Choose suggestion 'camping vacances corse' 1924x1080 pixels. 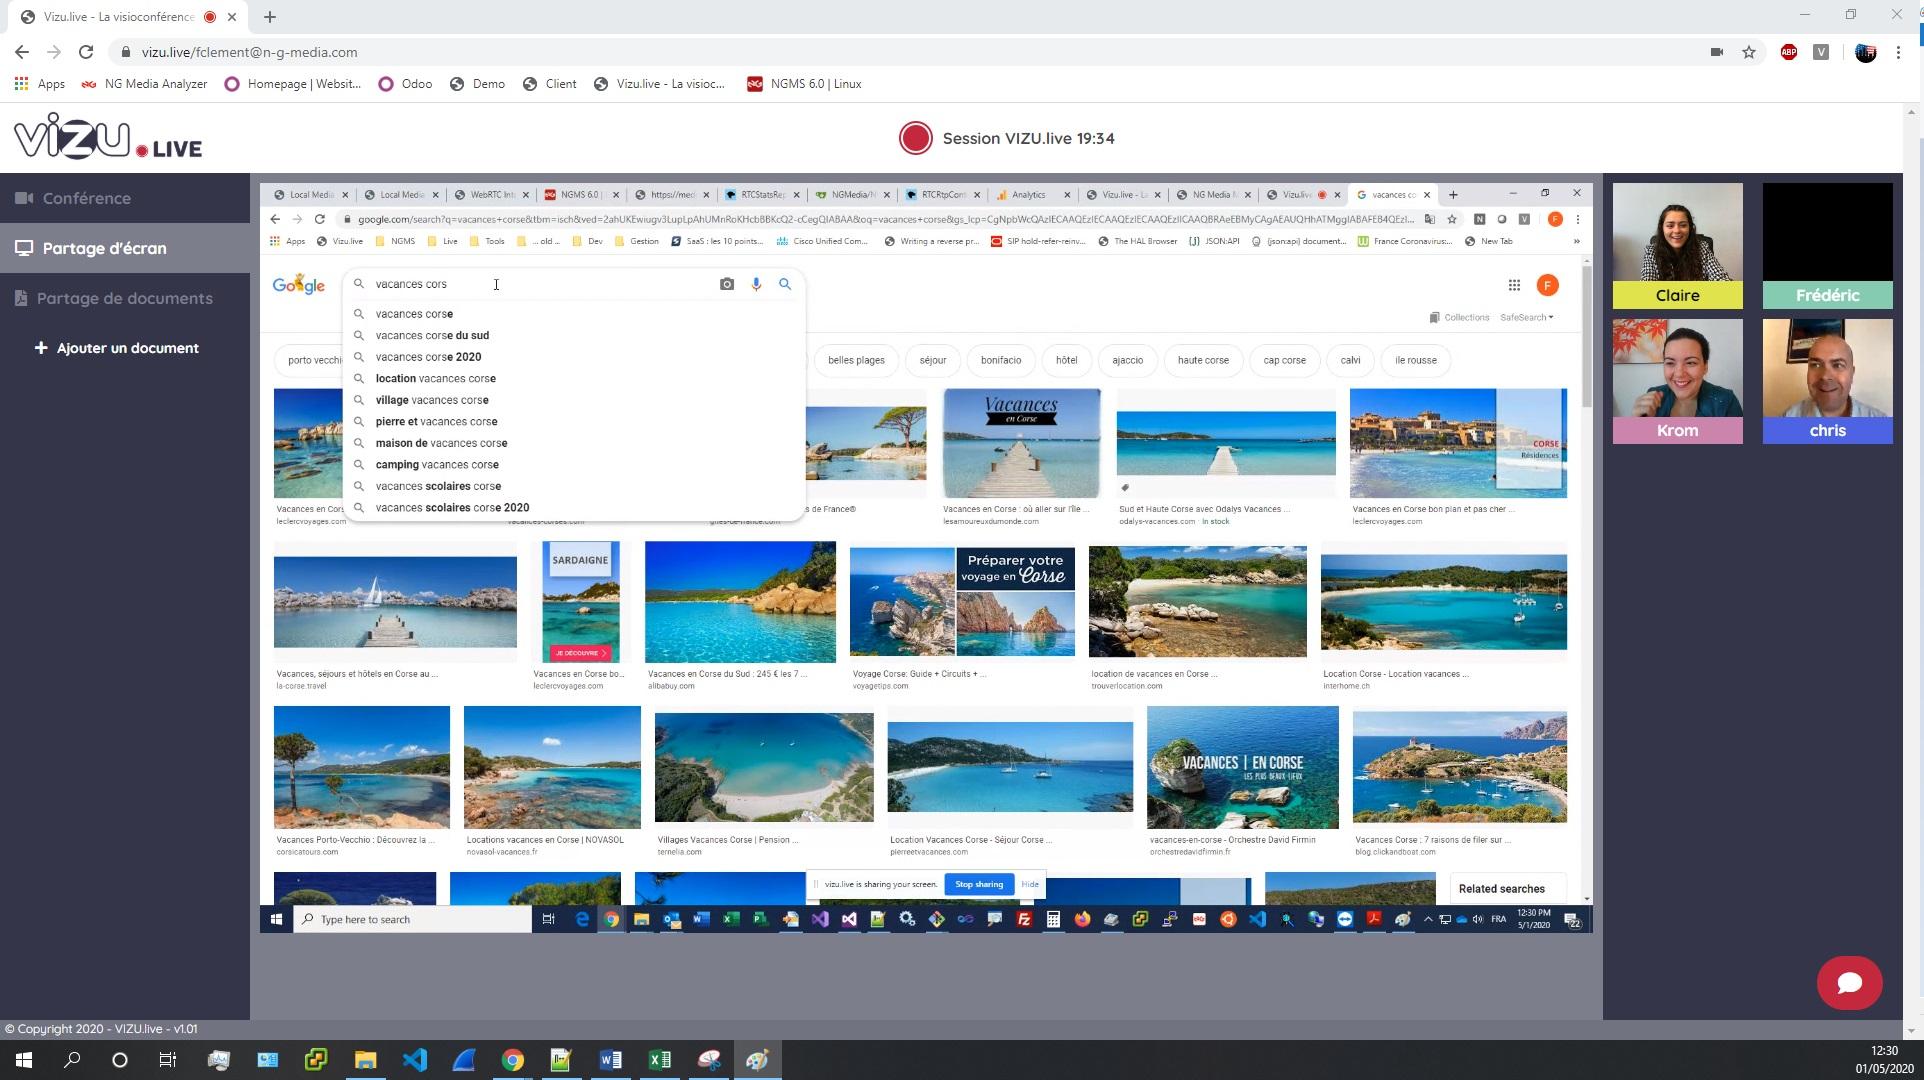pos(574,465)
